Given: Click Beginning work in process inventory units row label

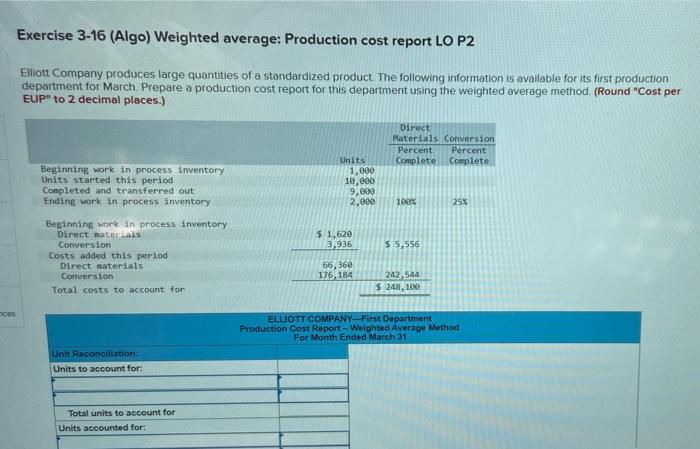Looking at the screenshot, I should point(133,170).
